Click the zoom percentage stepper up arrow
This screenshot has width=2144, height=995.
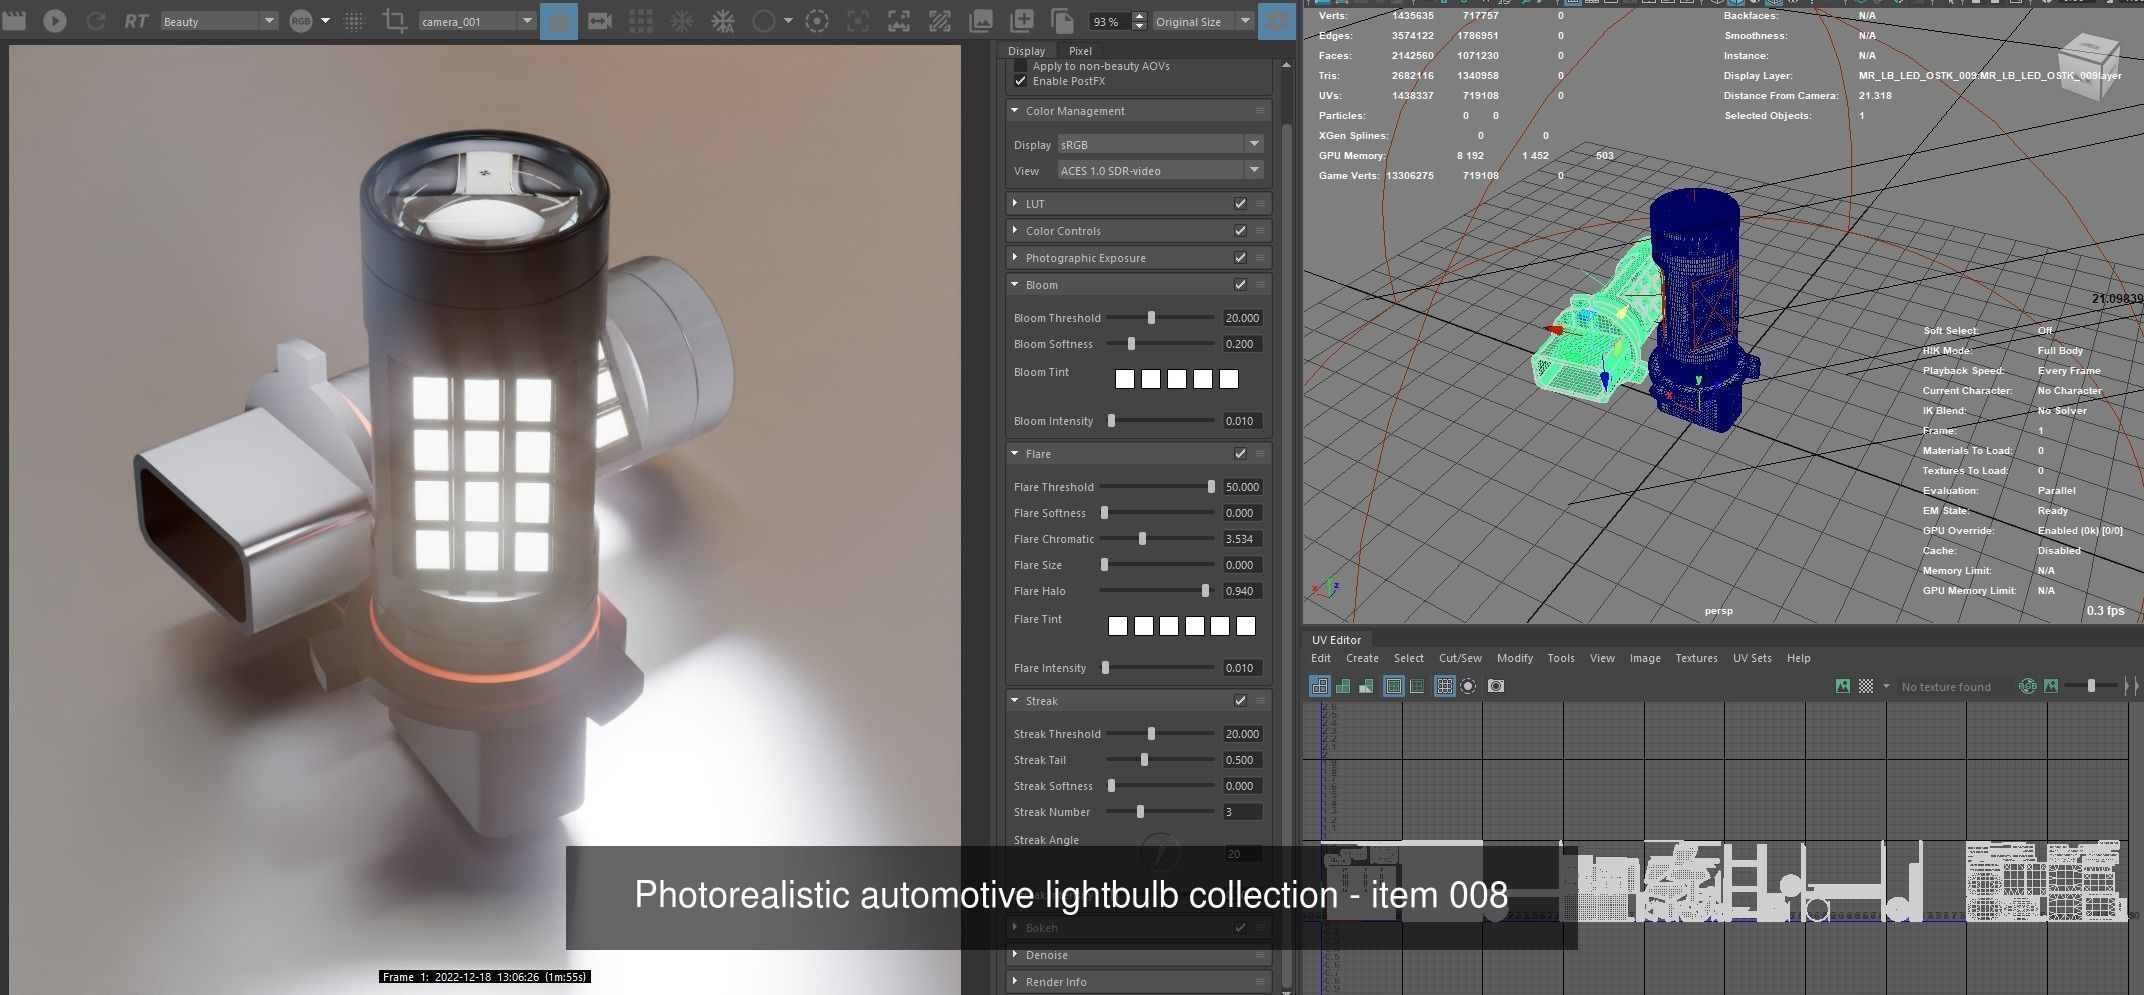(x=1139, y=16)
